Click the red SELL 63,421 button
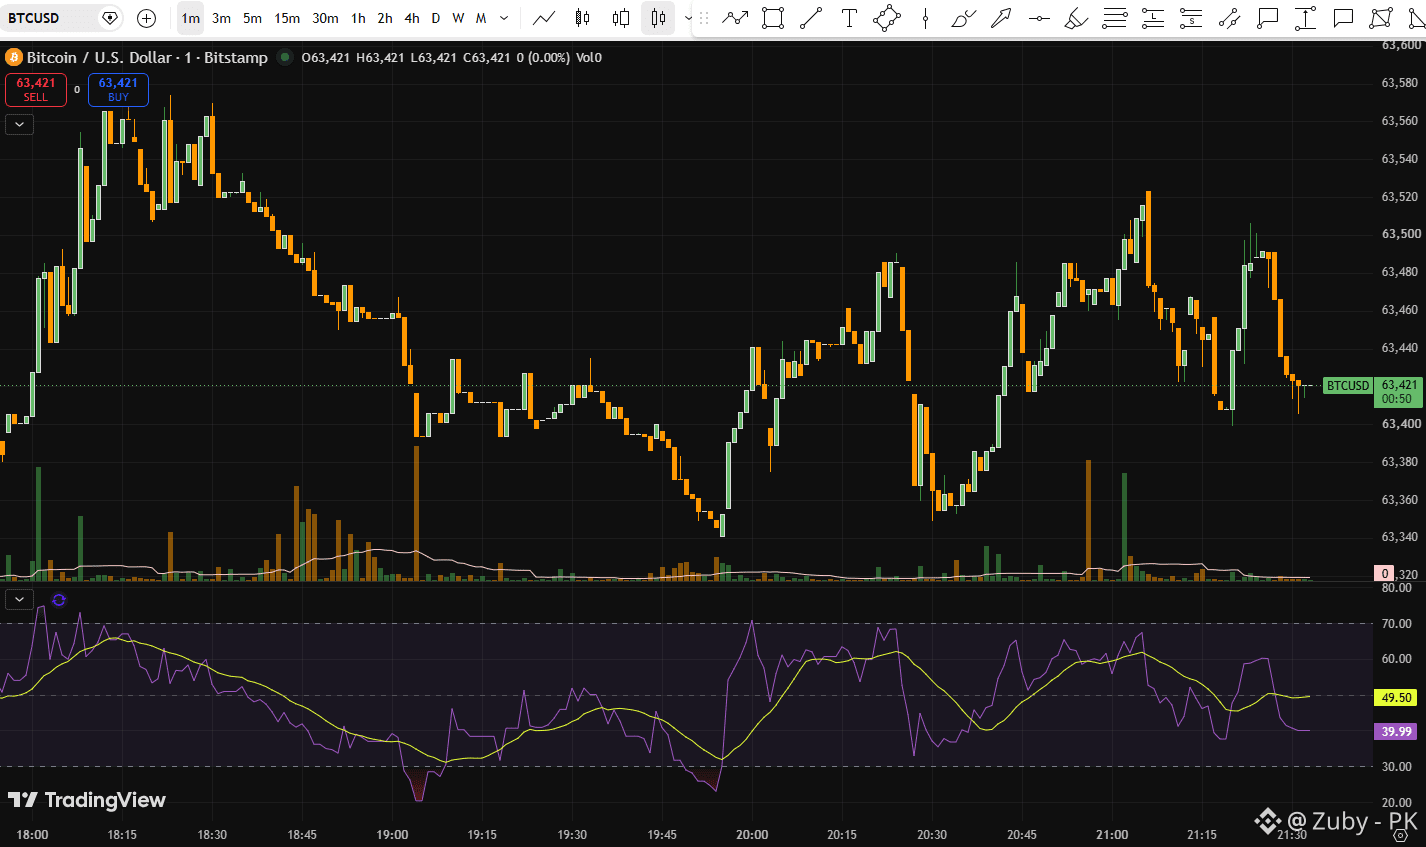The width and height of the screenshot is (1426, 847). pos(36,90)
